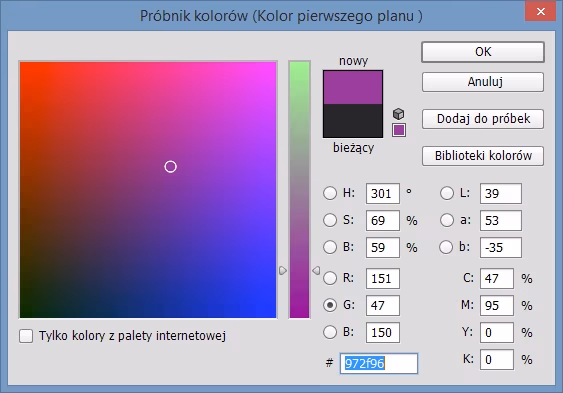The width and height of the screenshot is (563, 393).
Task: Click the a field showing 53
Action: [501, 220]
